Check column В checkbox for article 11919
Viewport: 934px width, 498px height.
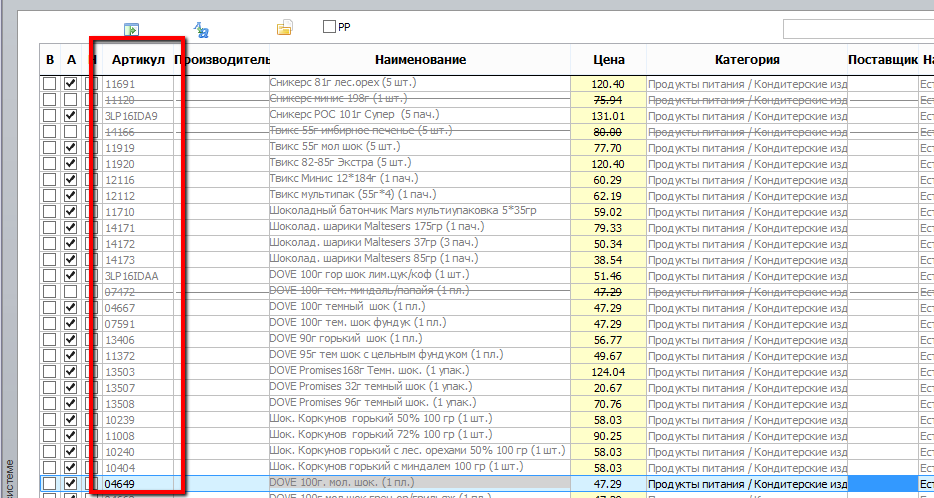click(49, 148)
